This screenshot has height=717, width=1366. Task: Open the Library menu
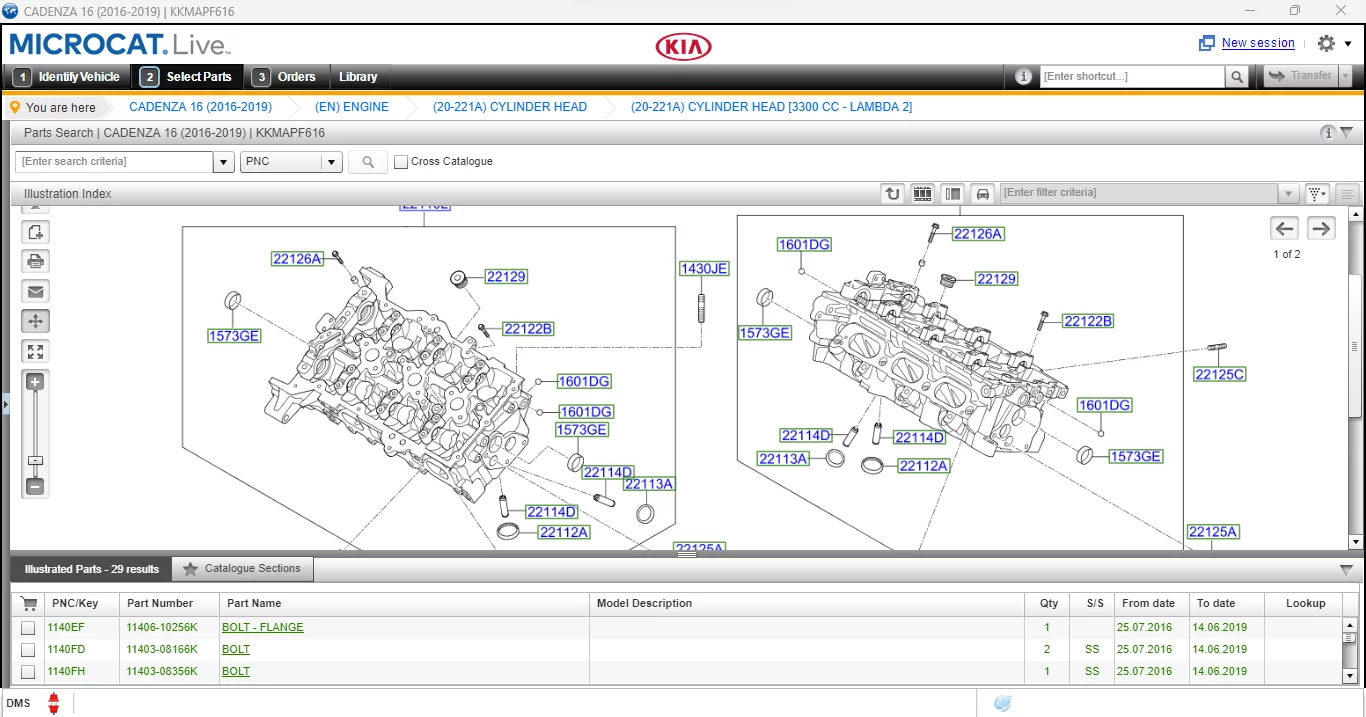359,76
